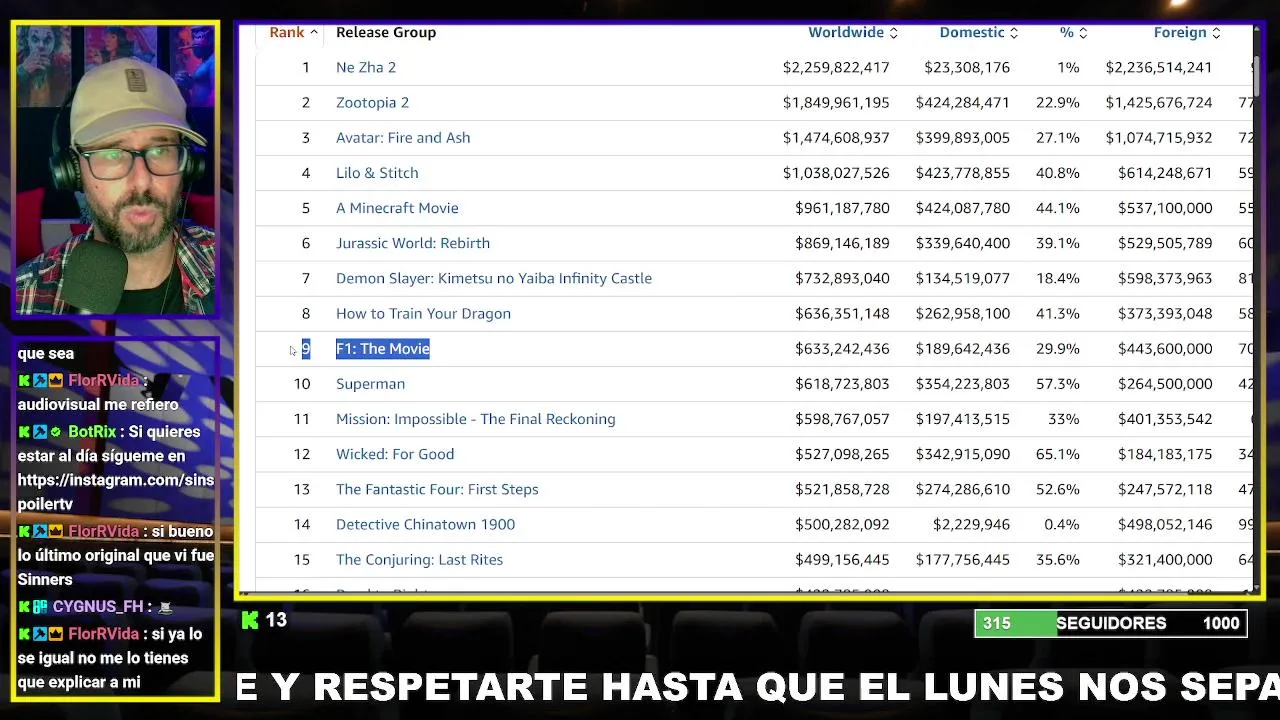Open Lilo & Stitch link
Image resolution: width=1280 pixels, height=720 pixels.
point(377,172)
